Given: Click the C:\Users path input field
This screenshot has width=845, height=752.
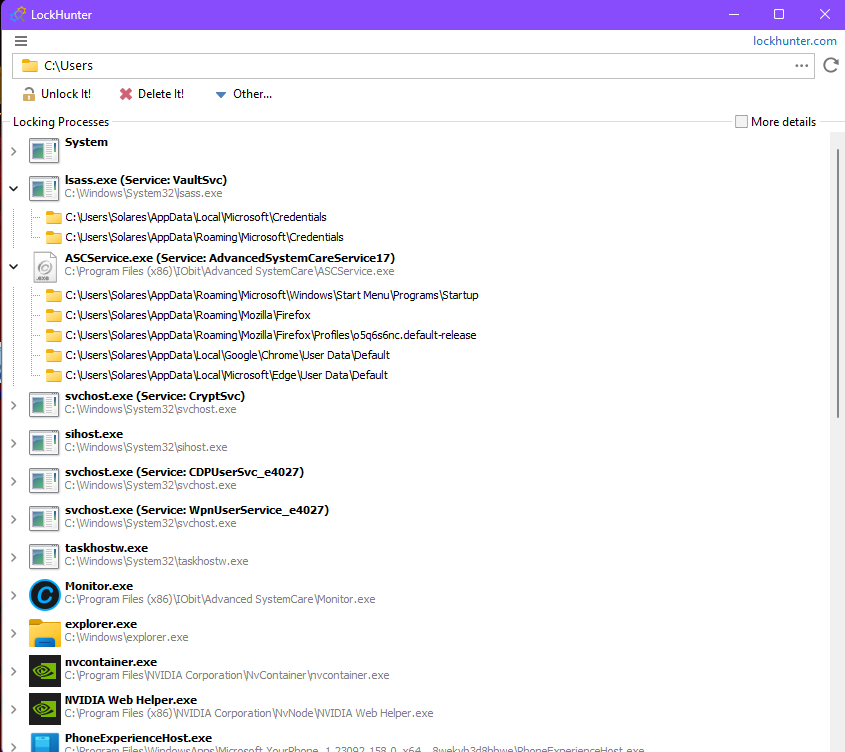Looking at the screenshot, I should tap(413, 66).
